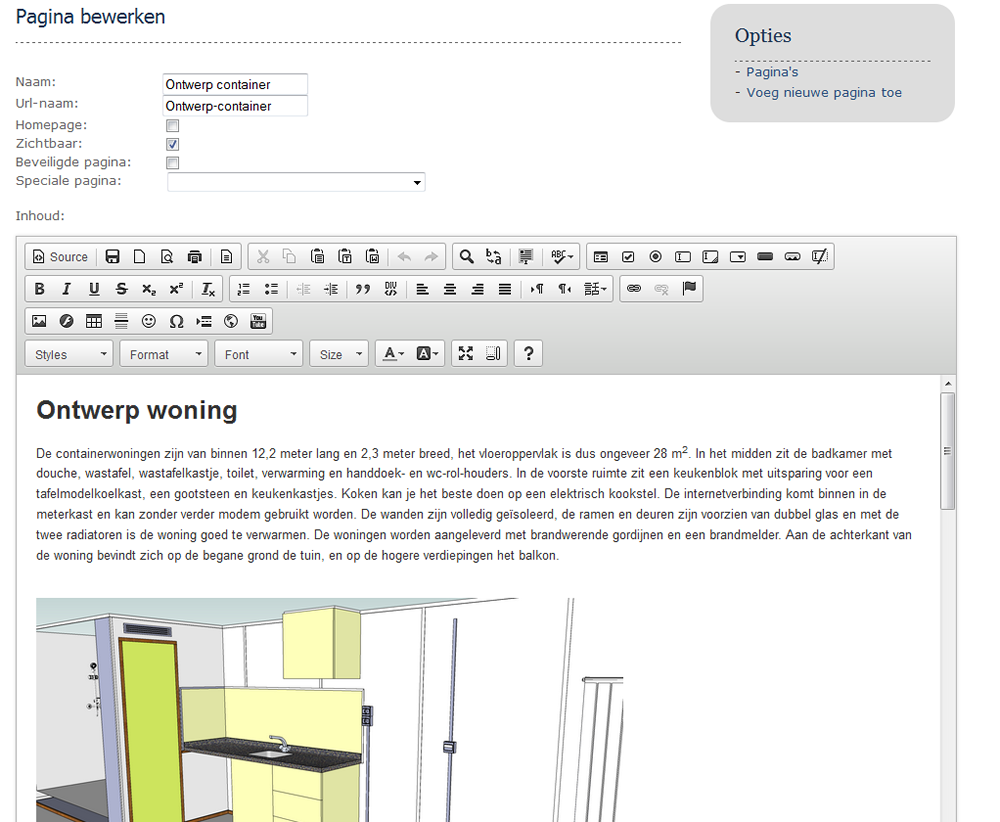Click Voeg nieuwe pagina toe link
1000x822 pixels.
(824, 93)
